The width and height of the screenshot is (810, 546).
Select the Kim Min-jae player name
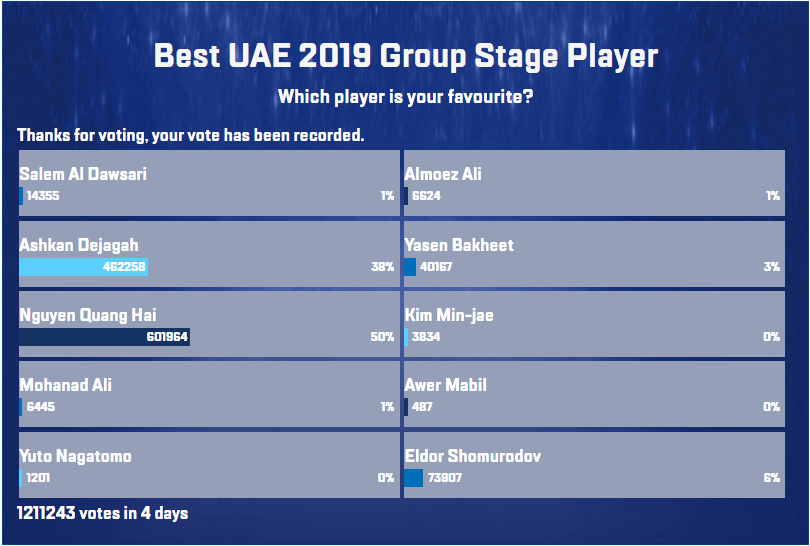449,316
